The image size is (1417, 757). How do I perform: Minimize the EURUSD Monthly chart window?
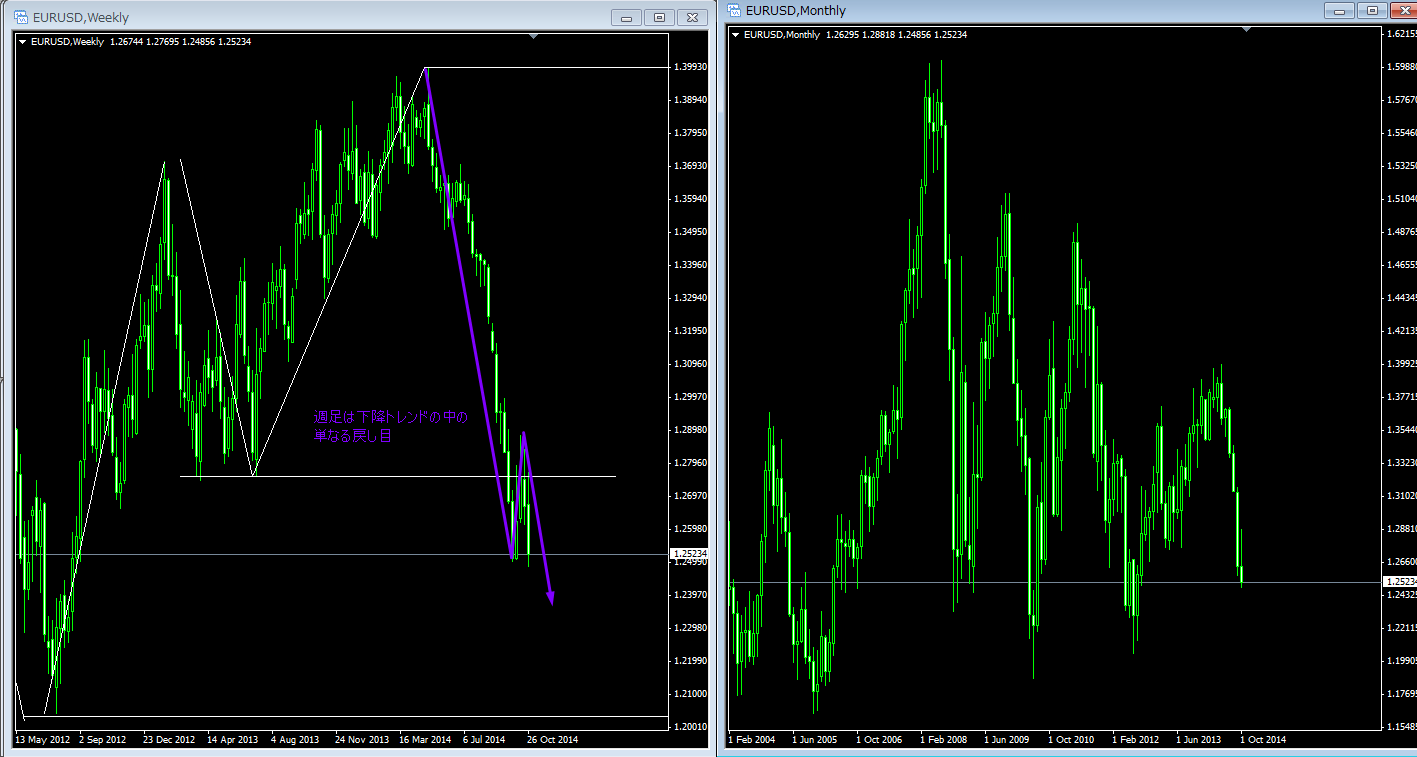(1340, 11)
